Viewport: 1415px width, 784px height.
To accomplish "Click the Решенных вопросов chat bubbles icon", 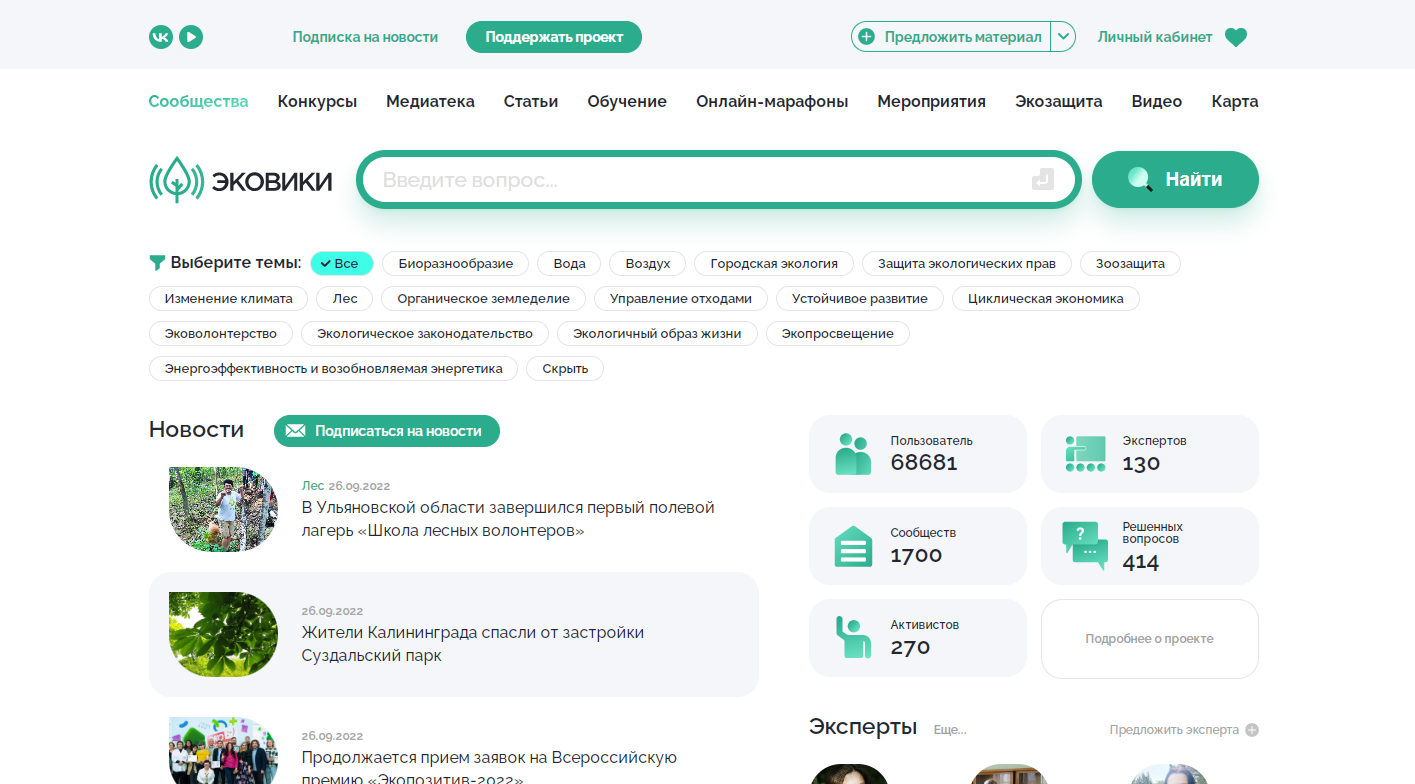I will coord(1085,546).
